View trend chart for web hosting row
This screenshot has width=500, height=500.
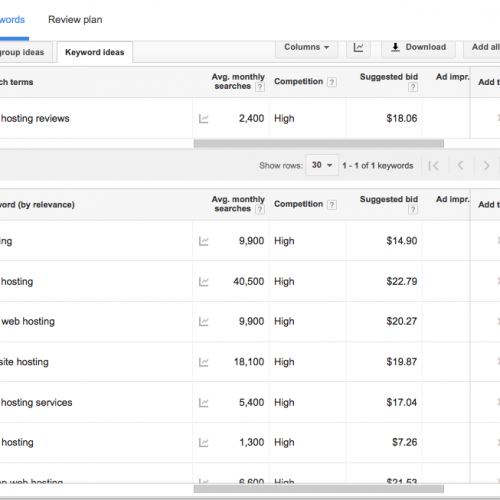click(204, 322)
